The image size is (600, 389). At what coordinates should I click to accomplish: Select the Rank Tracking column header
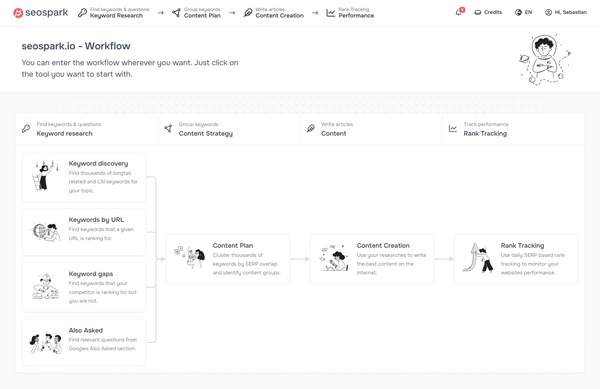(514, 129)
